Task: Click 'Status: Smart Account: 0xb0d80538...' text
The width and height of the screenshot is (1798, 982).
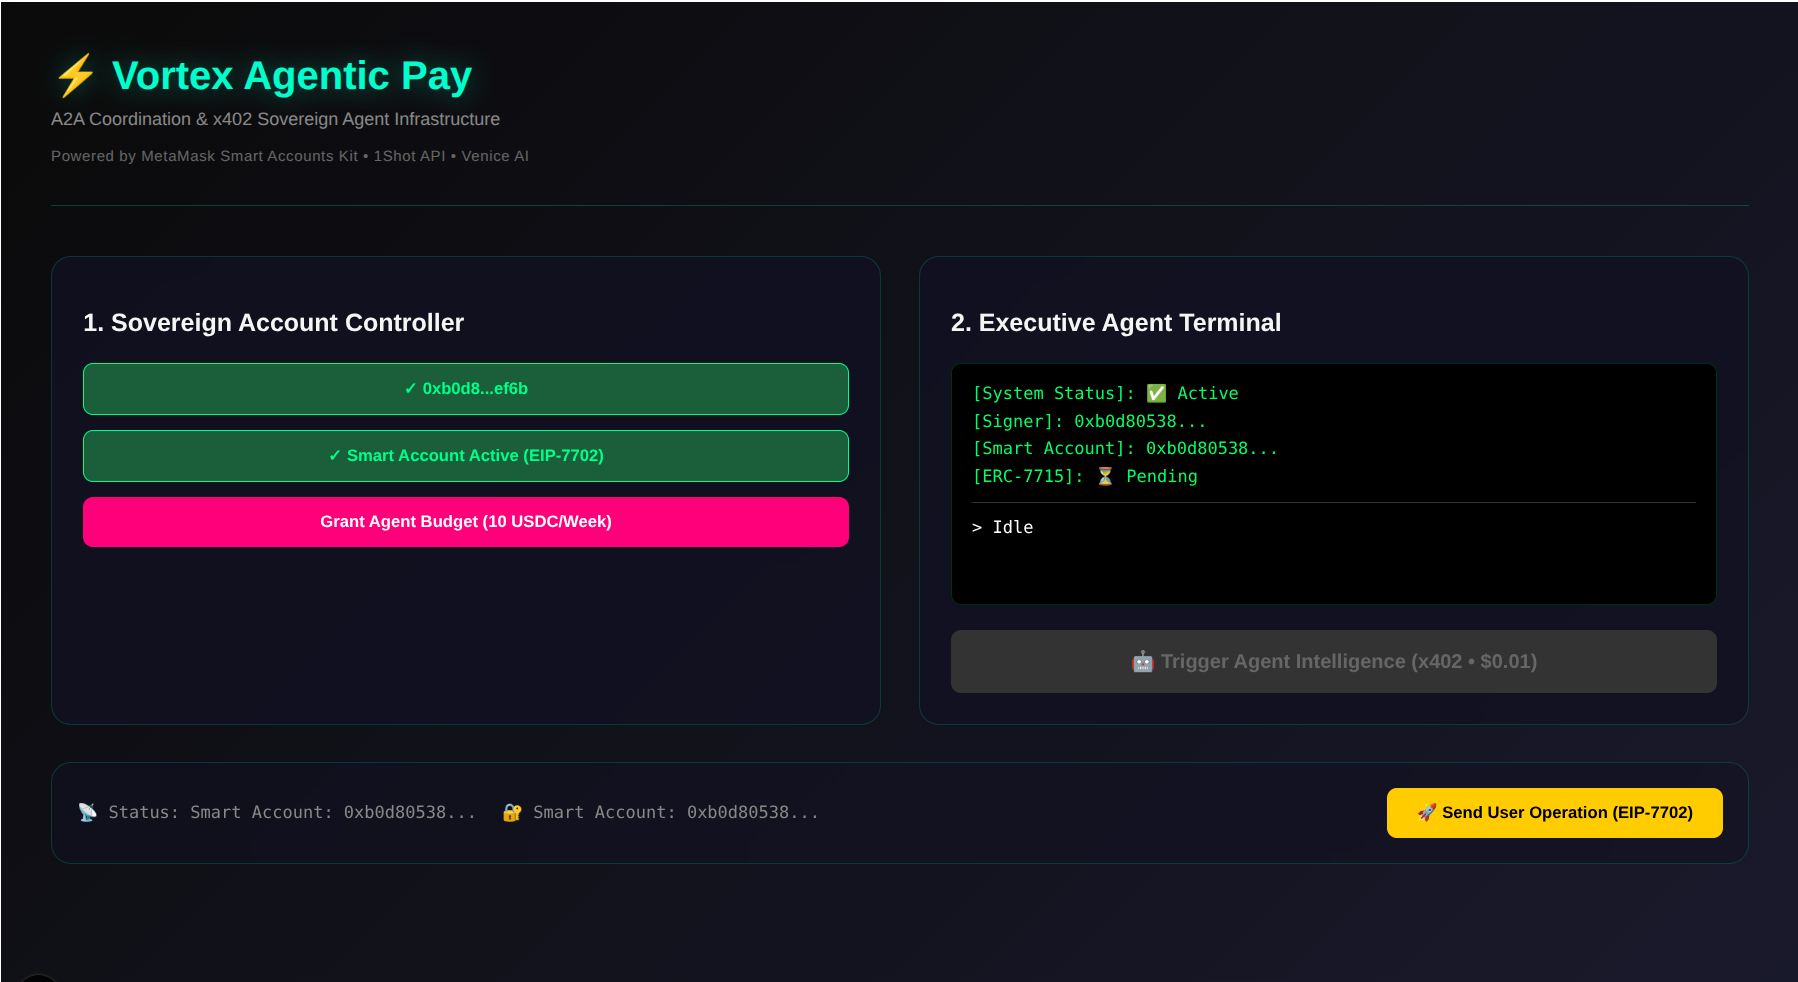Action: tap(292, 812)
